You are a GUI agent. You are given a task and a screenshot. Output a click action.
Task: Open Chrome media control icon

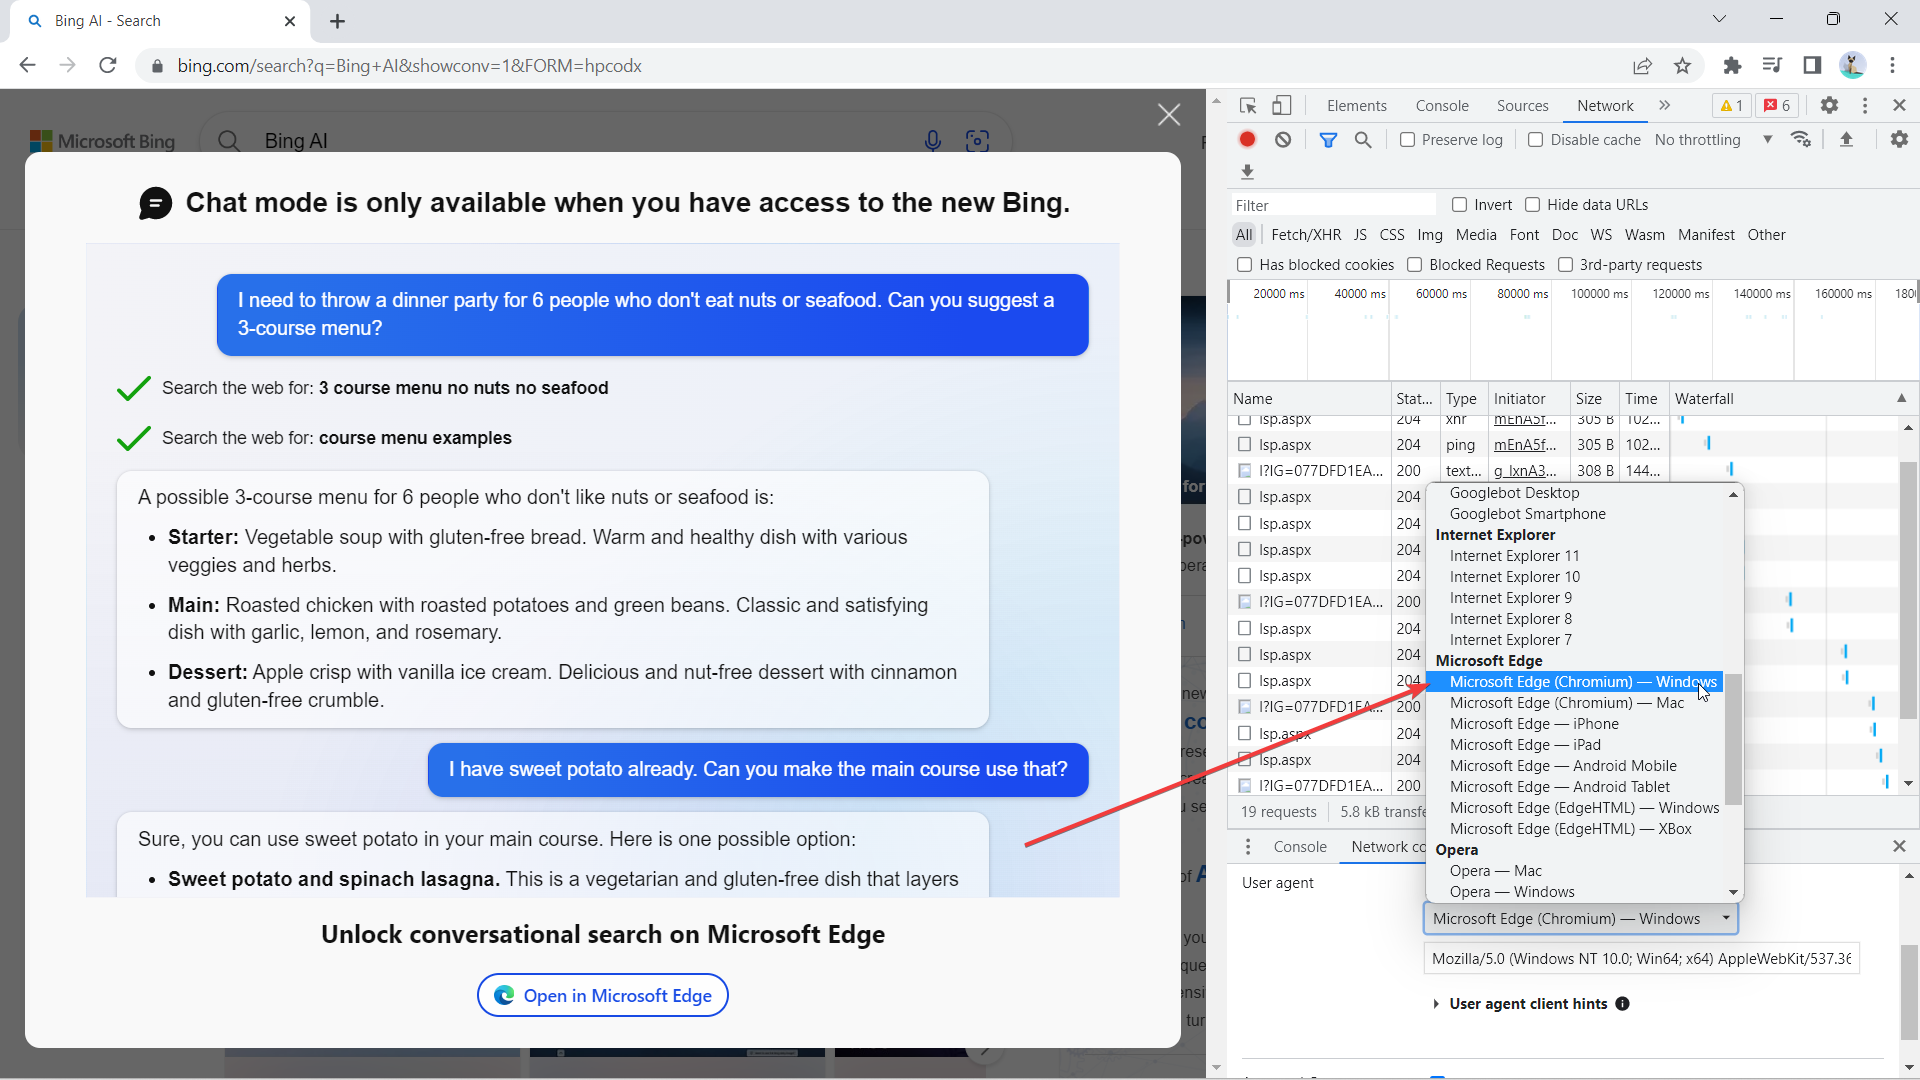(1772, 66)
